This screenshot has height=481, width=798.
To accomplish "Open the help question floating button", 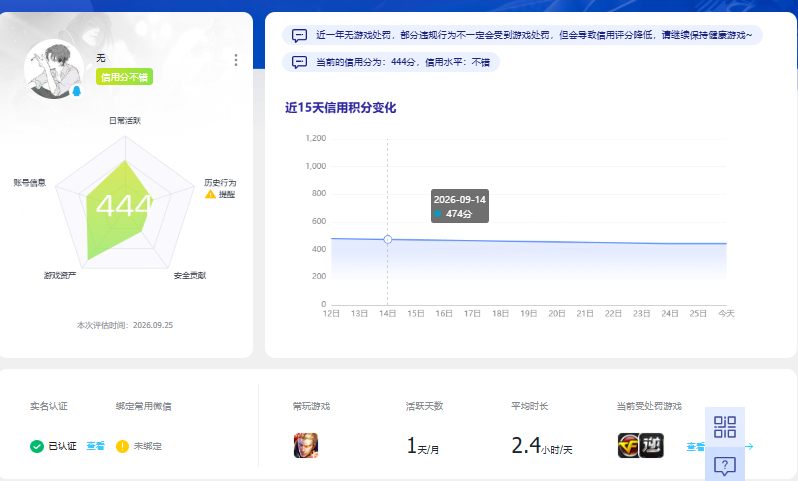I will 725,464.
